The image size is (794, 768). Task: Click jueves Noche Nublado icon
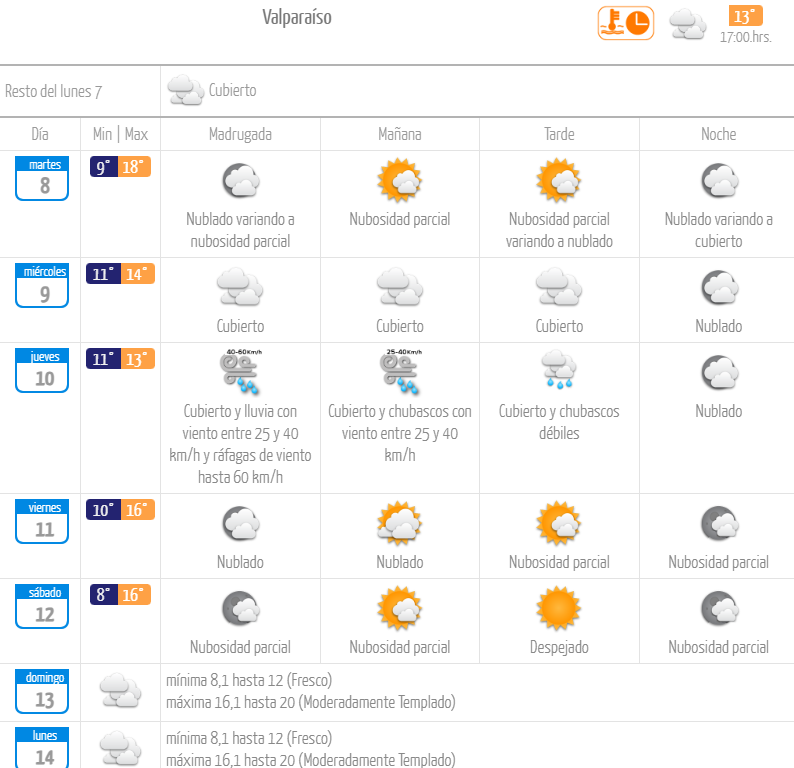click(x=720, y=372)
